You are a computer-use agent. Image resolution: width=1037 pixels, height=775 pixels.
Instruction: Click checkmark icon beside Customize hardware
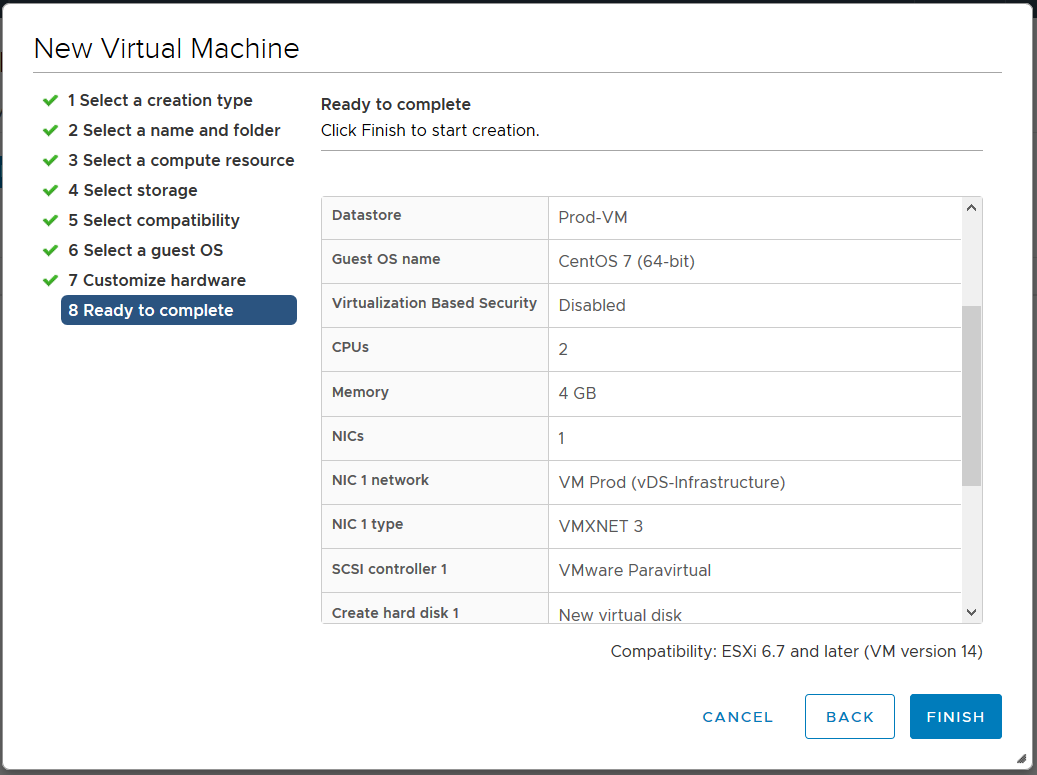tap(50, 280)
